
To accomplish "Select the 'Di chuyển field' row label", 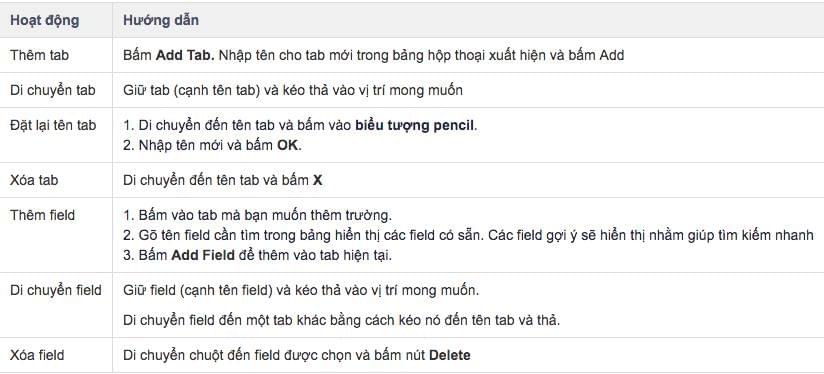I will pos(56,290).
